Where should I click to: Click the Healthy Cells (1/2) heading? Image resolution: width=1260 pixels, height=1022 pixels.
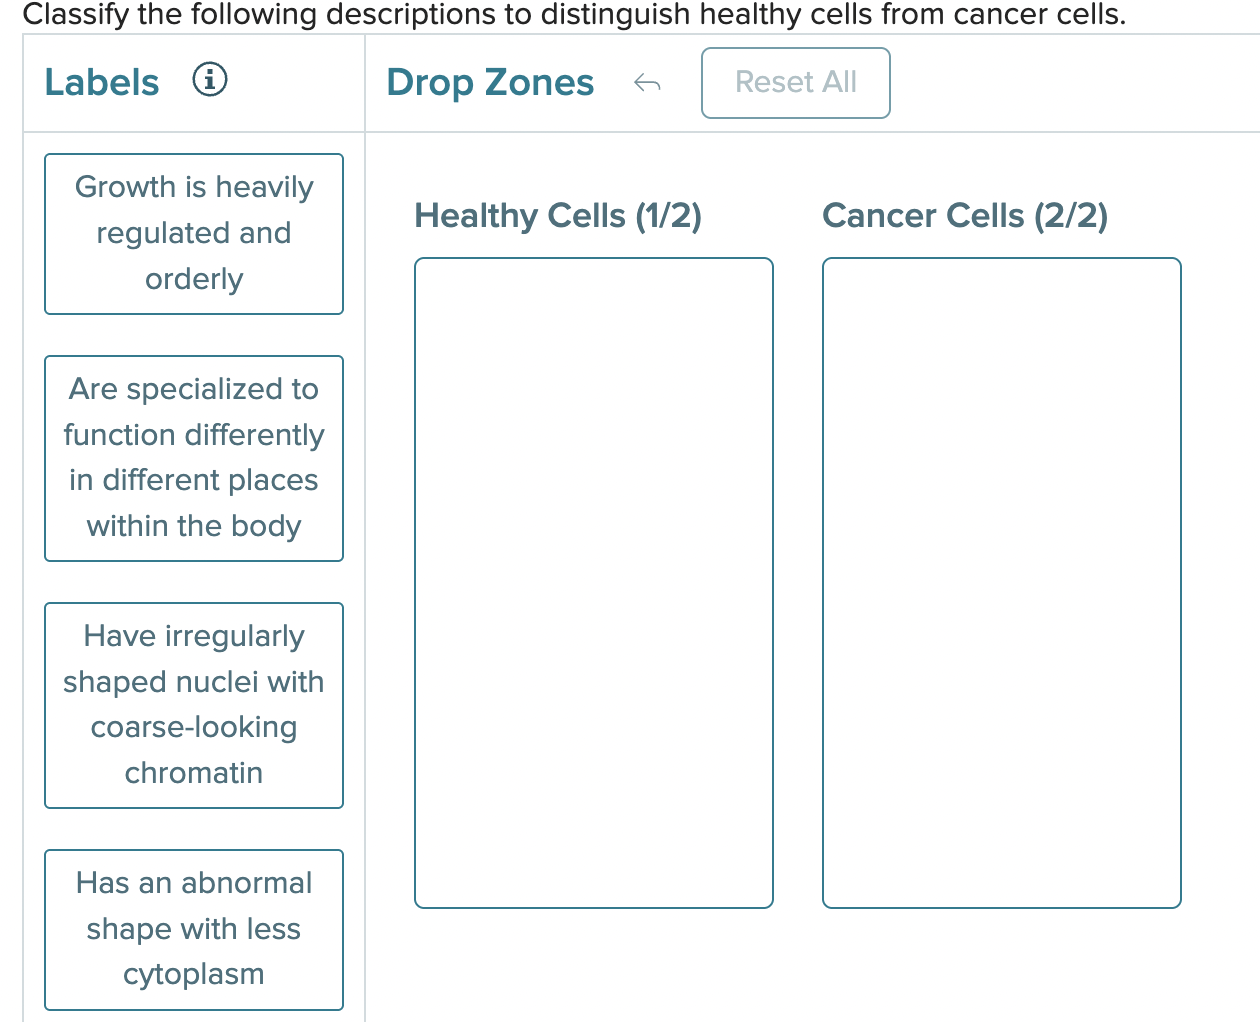tap(558, 215)
